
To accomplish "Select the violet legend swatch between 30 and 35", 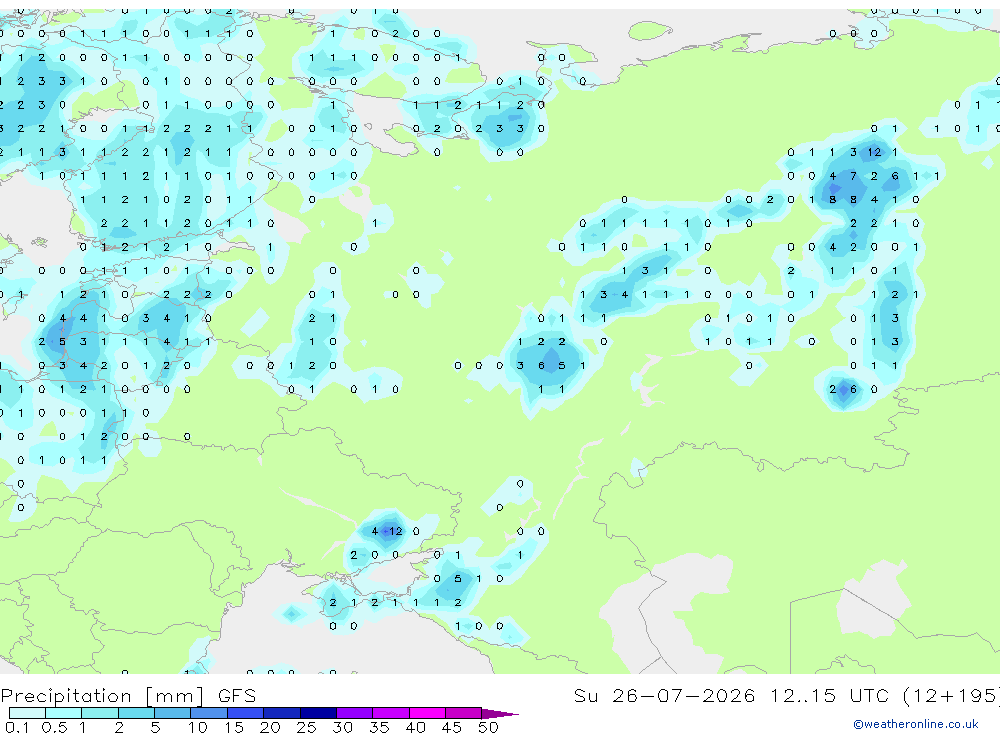I will 355,713.
